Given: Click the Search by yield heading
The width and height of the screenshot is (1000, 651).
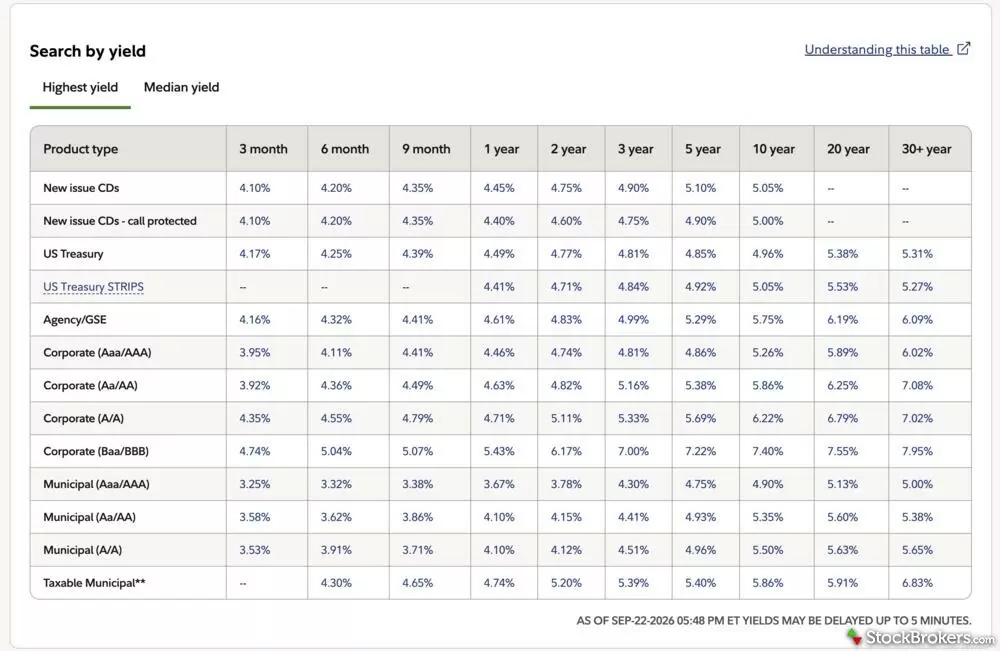Looking at the screenshot, I should 87,51.
